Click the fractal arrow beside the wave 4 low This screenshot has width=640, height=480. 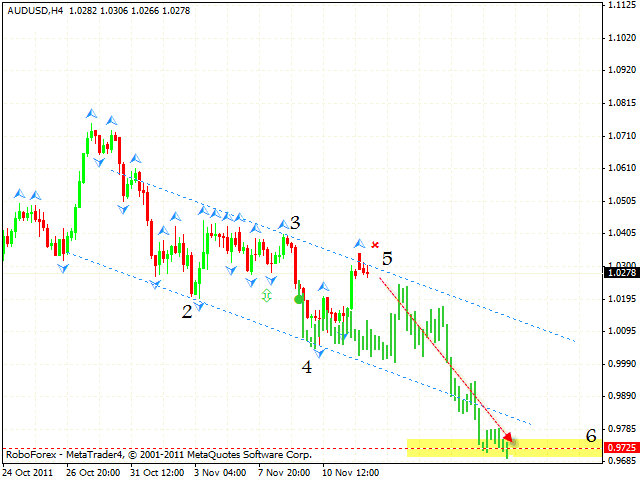point(320,352)
